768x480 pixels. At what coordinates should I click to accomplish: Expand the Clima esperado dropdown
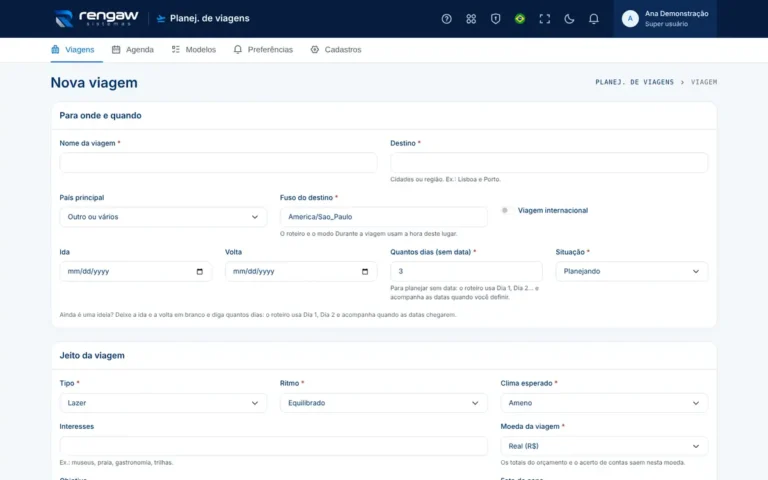tap(604, 403)
